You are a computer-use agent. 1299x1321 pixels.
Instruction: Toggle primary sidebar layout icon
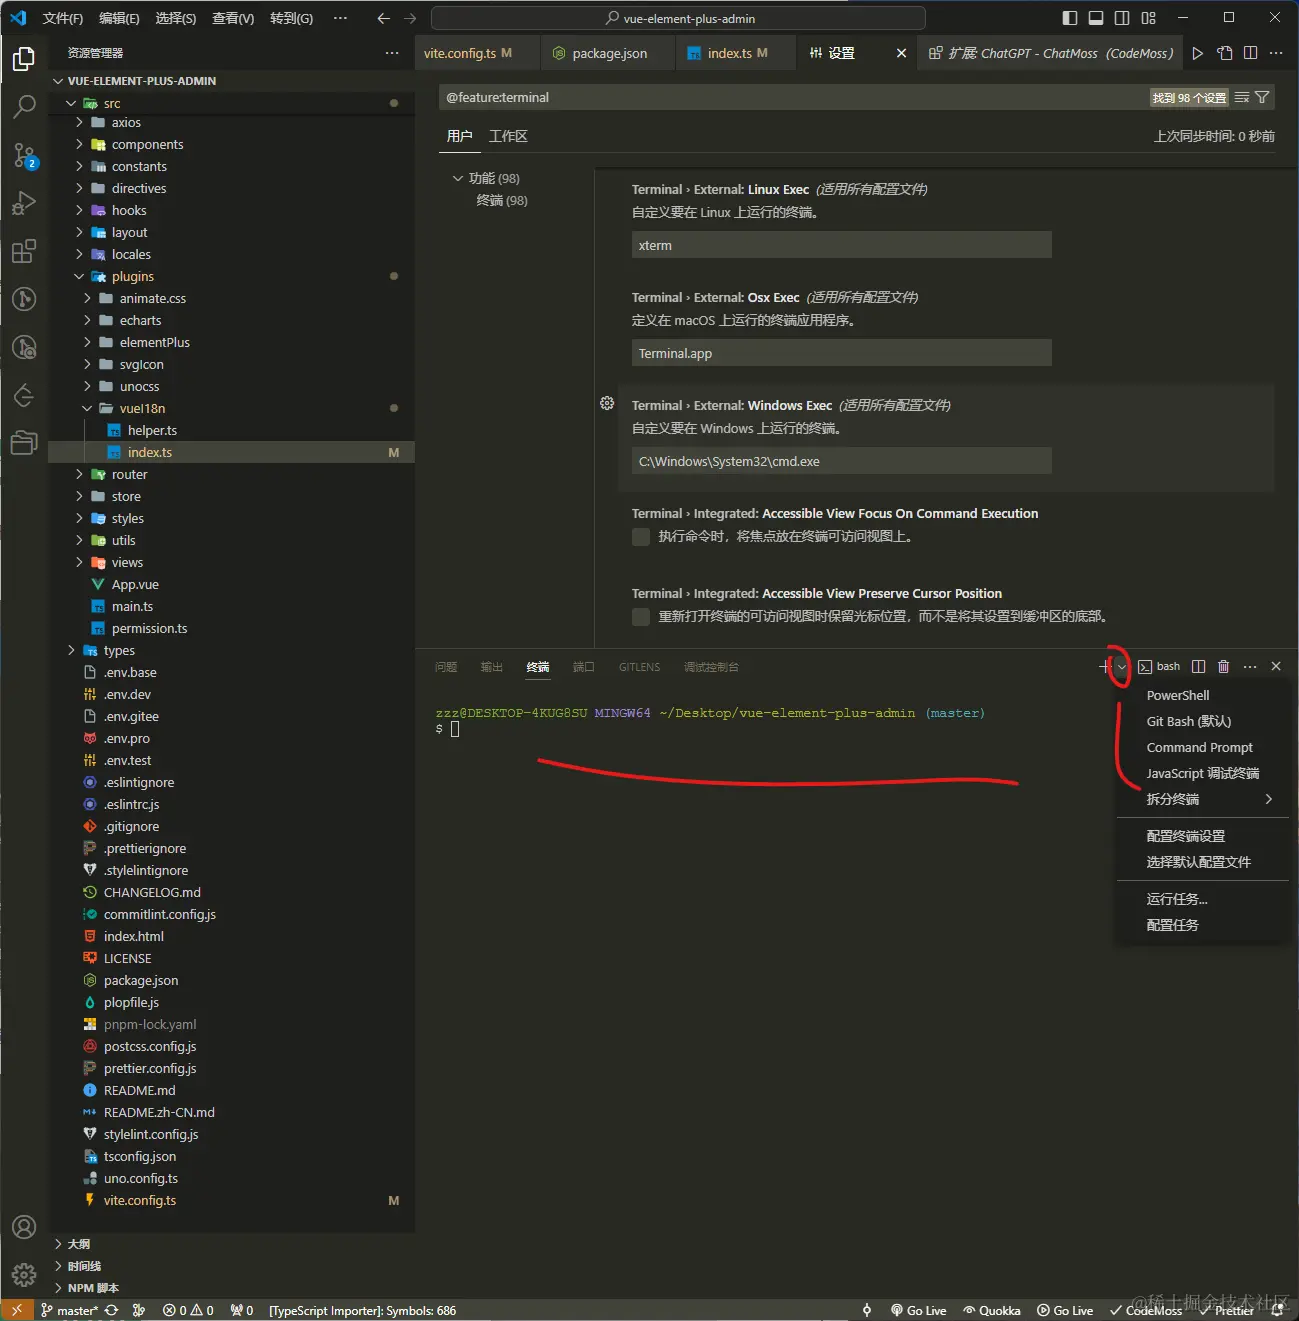(1070, 18)
